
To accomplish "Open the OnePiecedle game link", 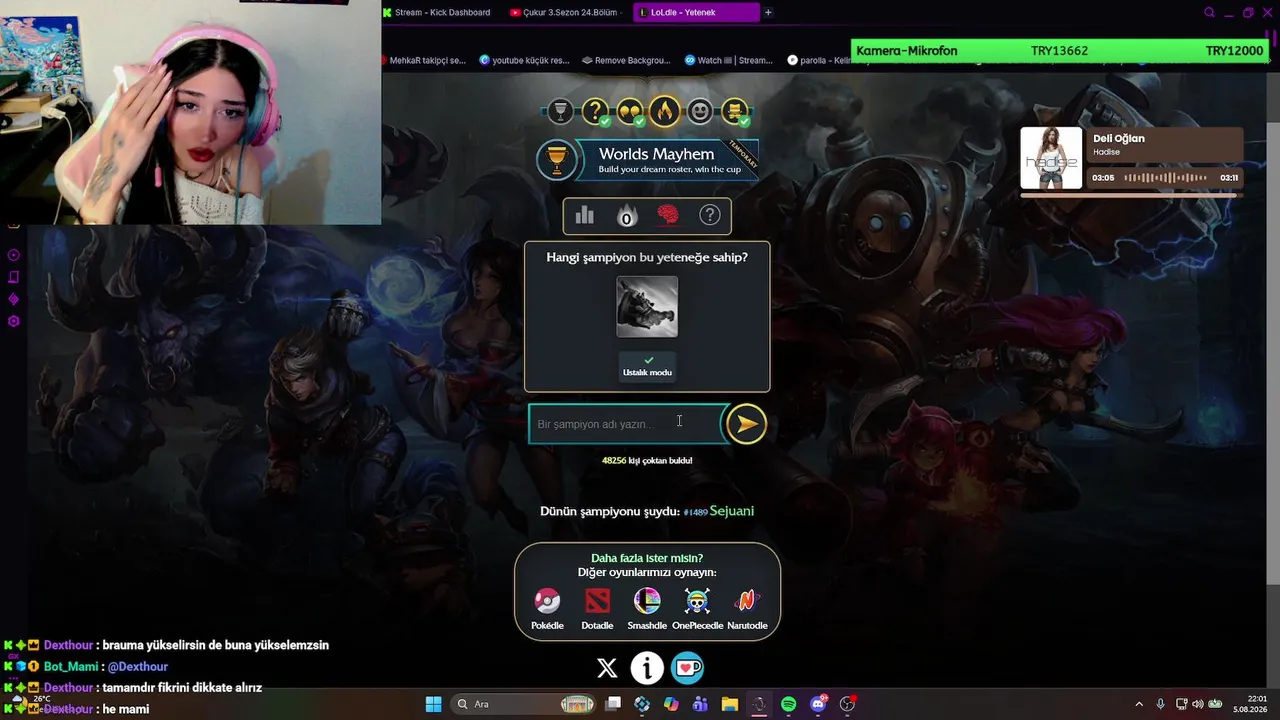I will 697,608.
